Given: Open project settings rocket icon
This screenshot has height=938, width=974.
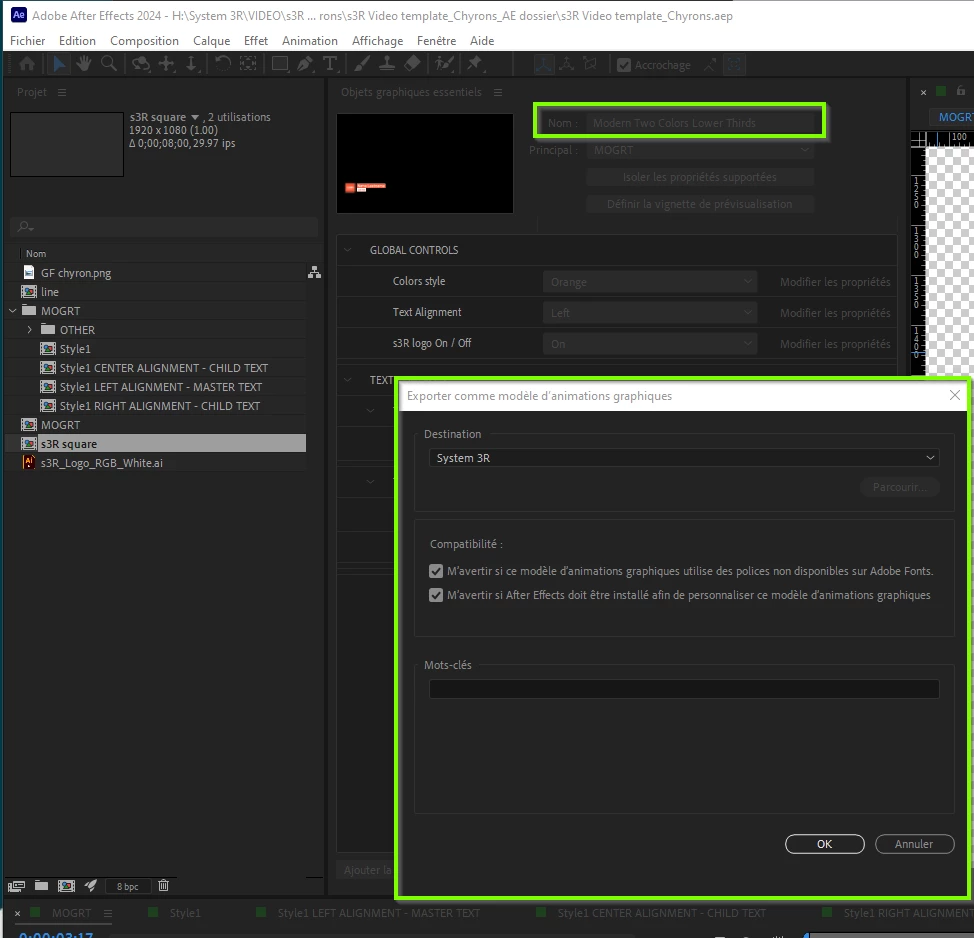Looking at the screenshot, I should click(x=91, y=886).
